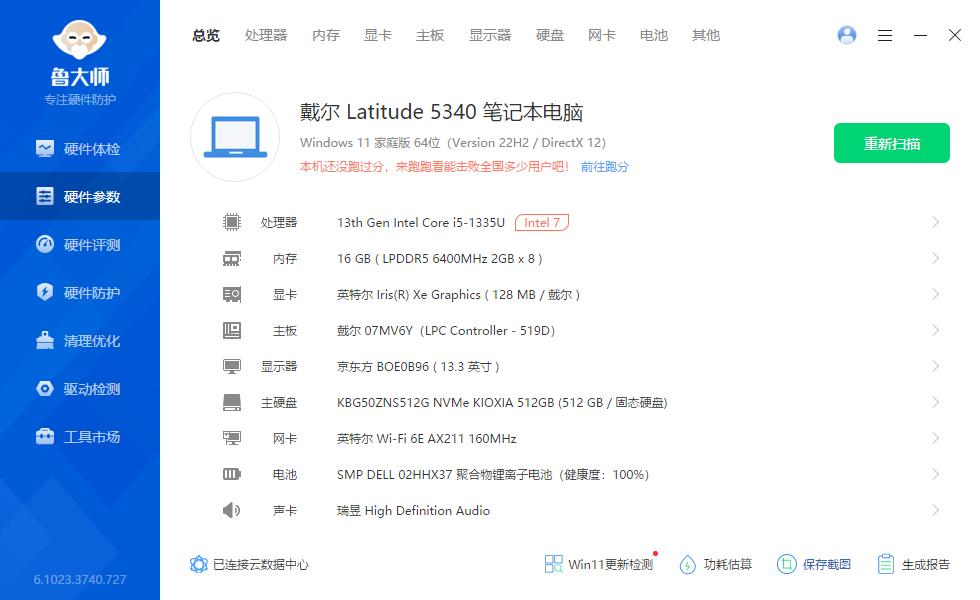Expand the 主硬盘 row chevron
The width and height of the screenshot is (980, 600).
coord(936,402)
